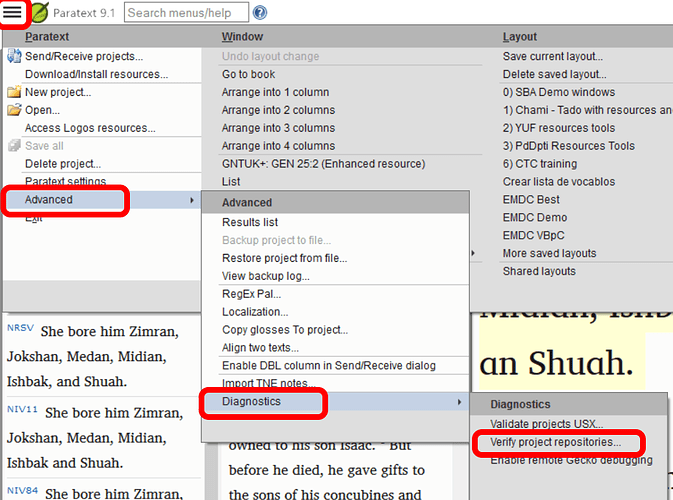The width and height of the screenshot is (673, 500).
Task: Load the SBA Demo windows layout
Action: point(559,92)
